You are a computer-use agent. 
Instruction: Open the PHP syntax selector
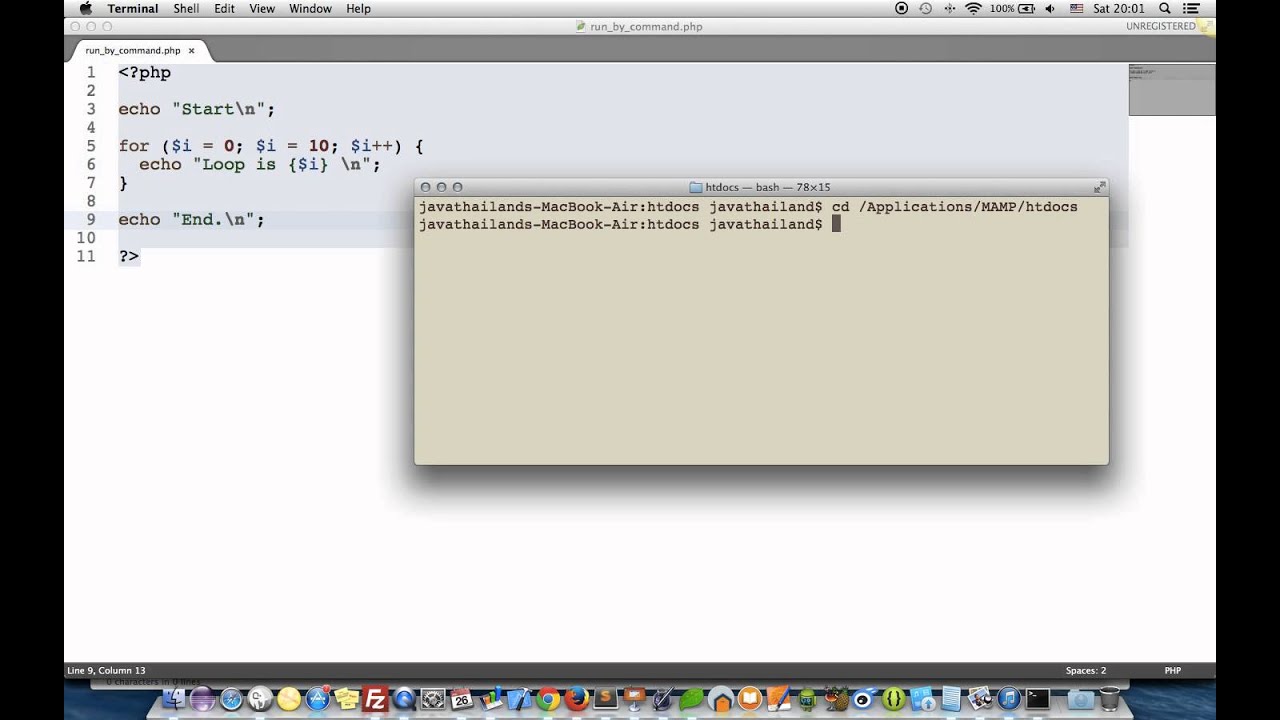pyautogui.click(x=1173, y=670)
